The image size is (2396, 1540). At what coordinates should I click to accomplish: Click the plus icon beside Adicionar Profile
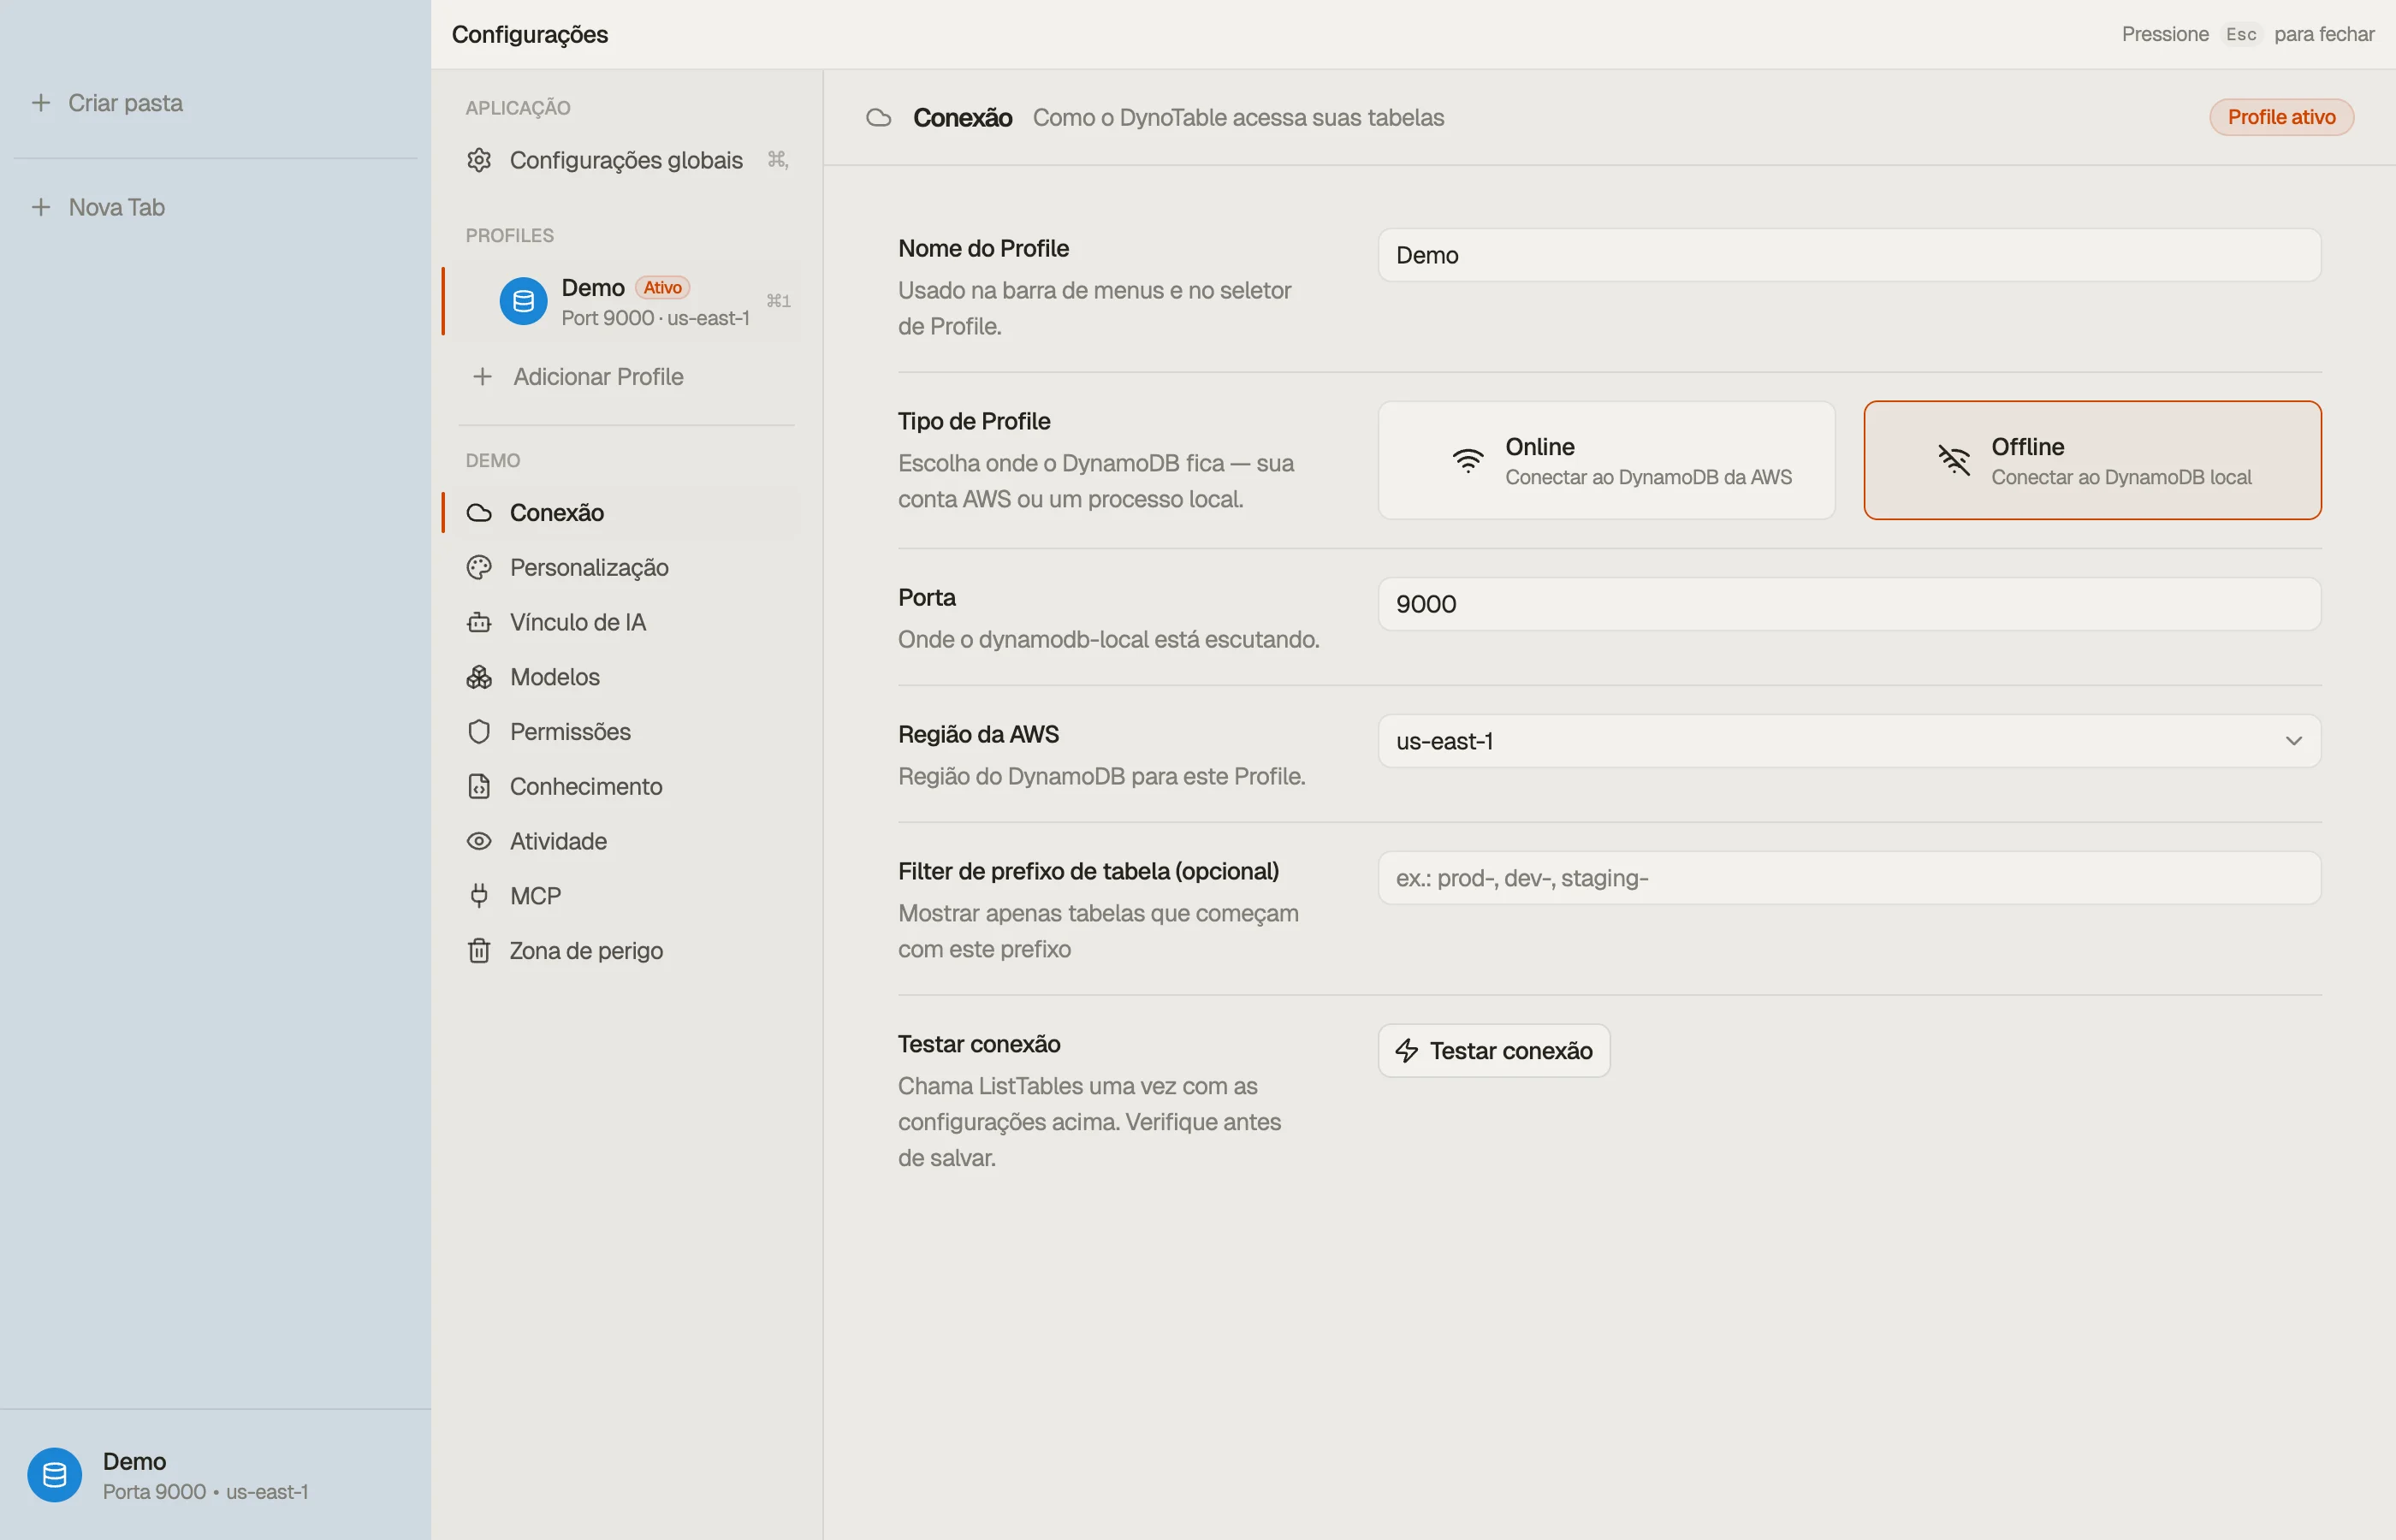[482, 377]
